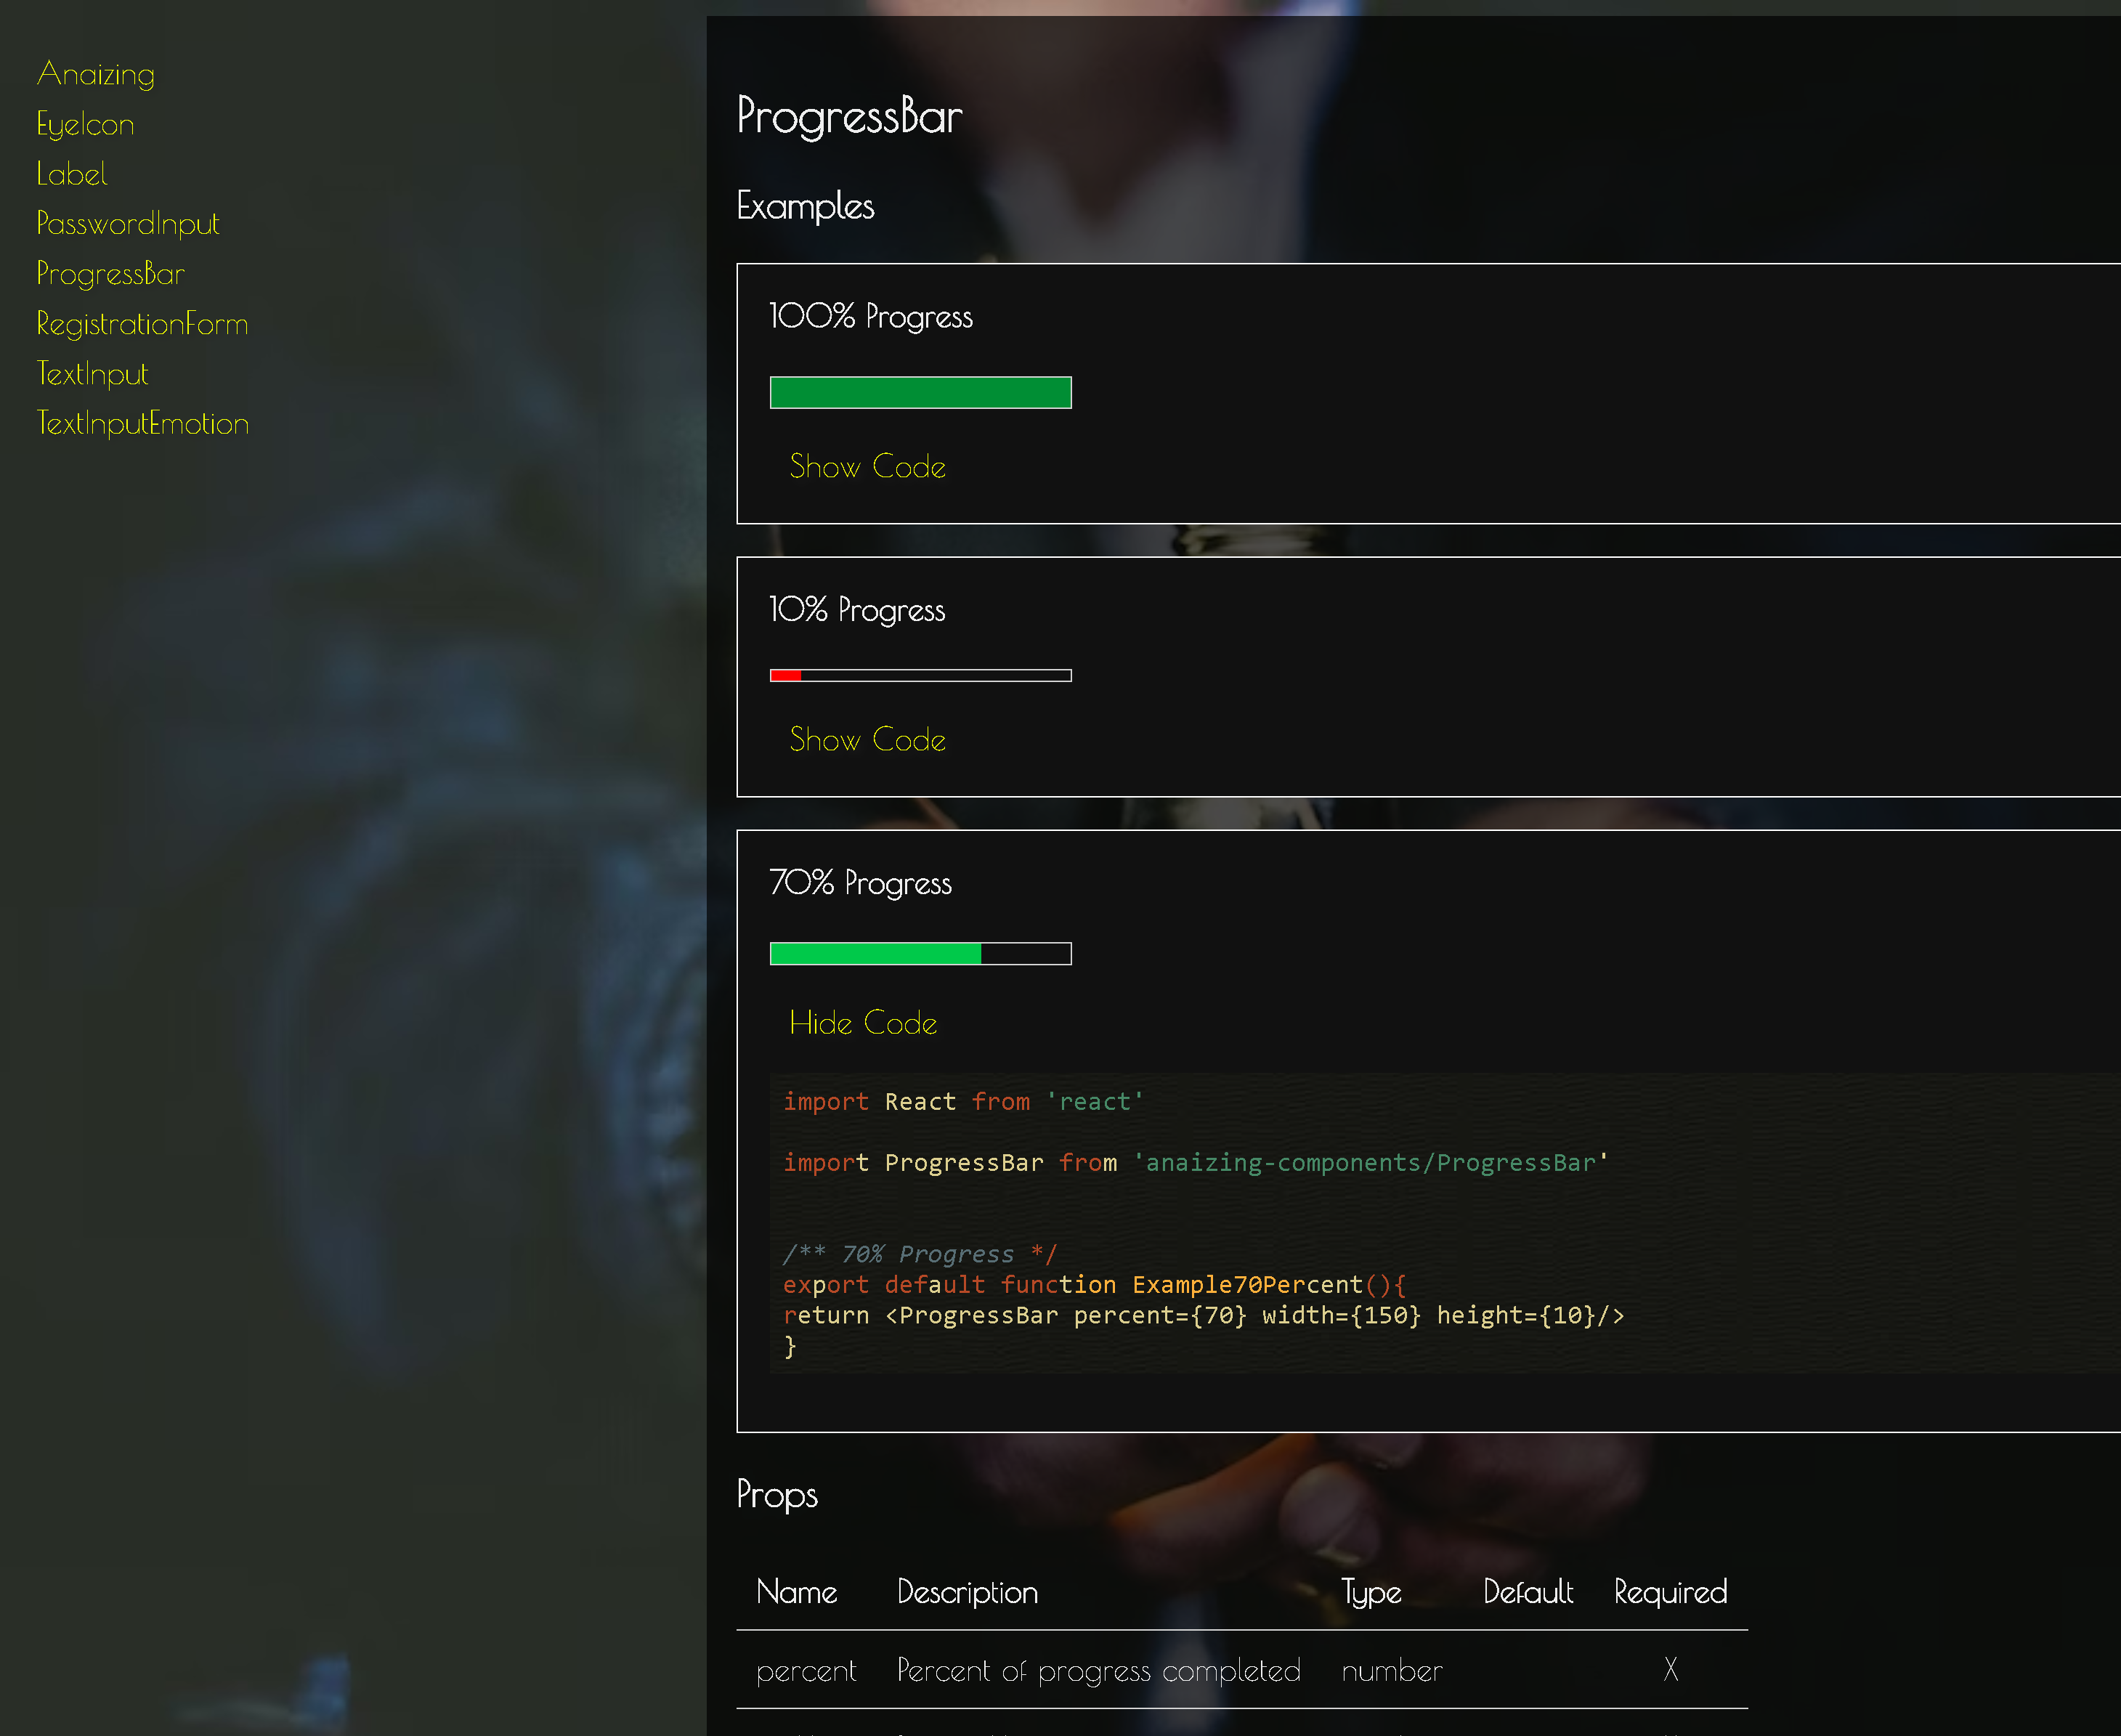Select EyeIcon in the component sidebar
The image size is (2121, 1736).
pyautogui.click(x=85, y=124)
